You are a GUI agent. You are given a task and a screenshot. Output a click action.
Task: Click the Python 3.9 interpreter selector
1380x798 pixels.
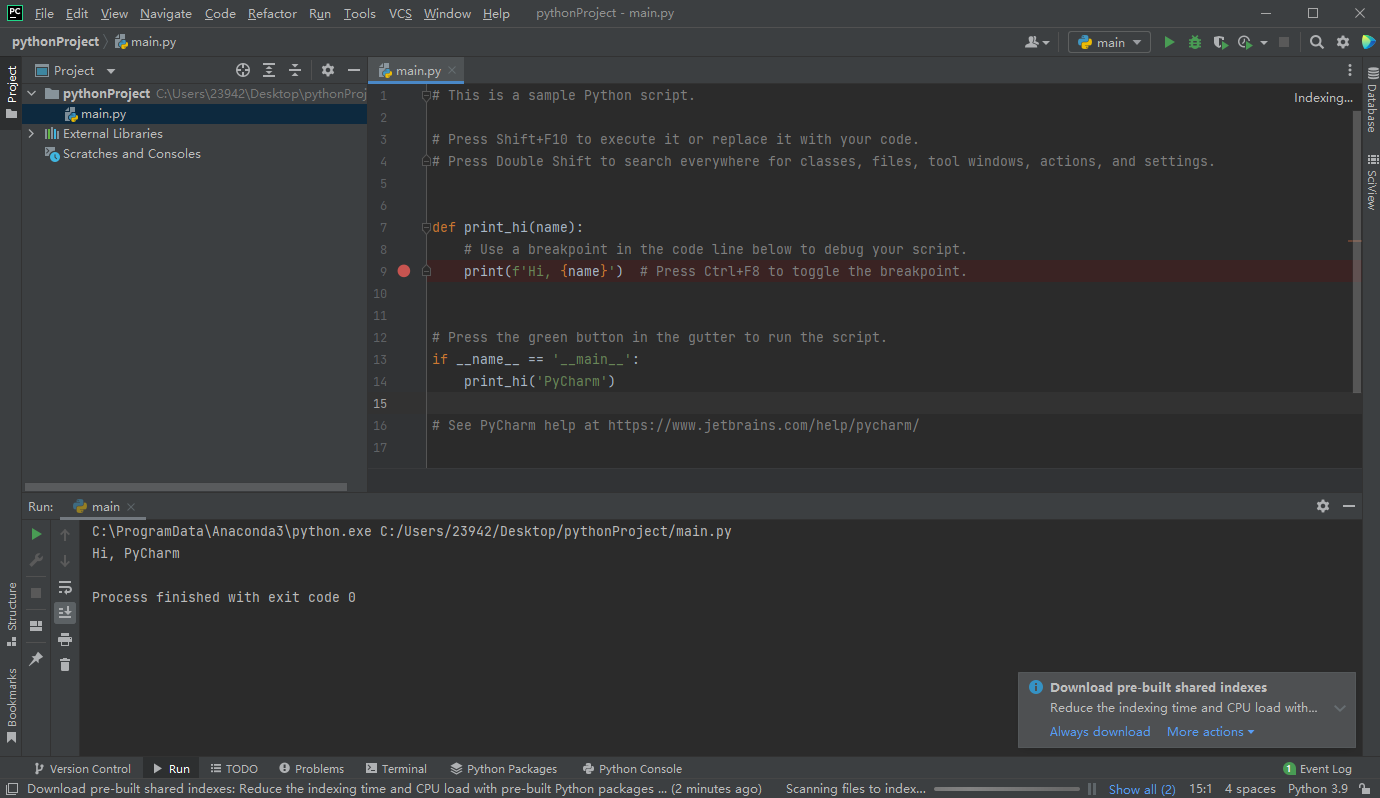1317,789
